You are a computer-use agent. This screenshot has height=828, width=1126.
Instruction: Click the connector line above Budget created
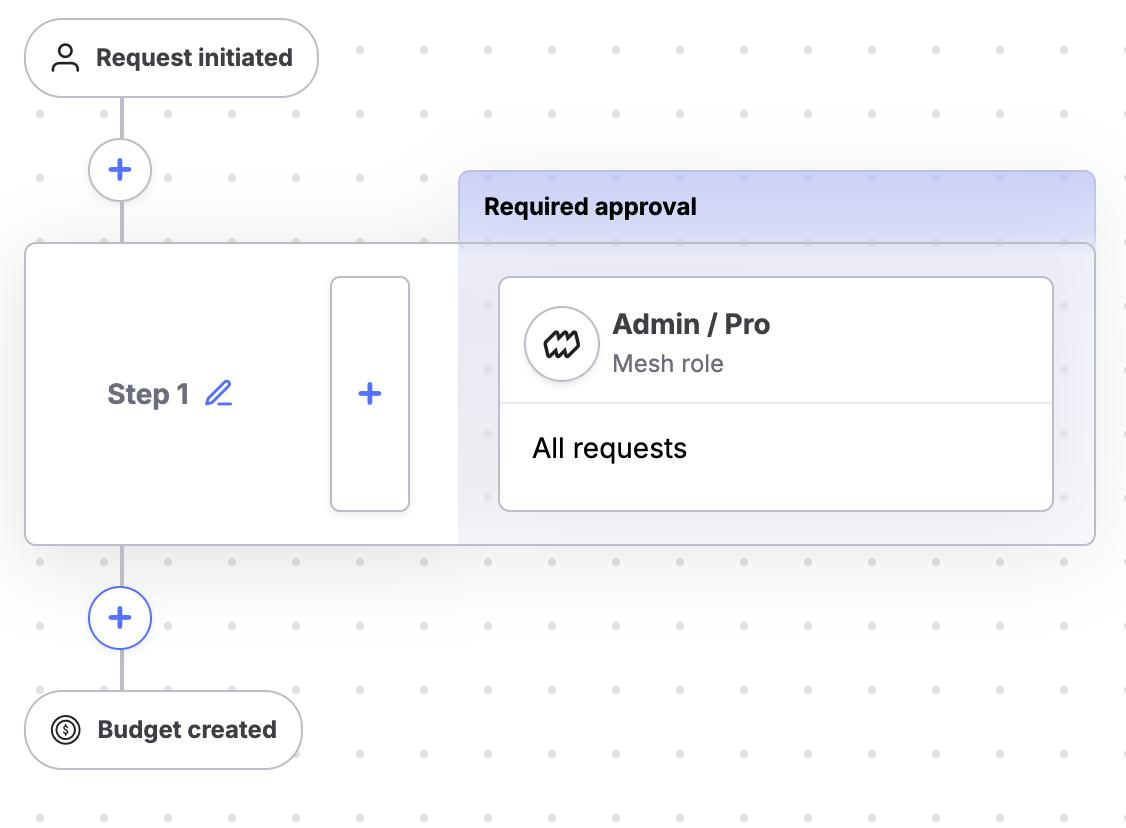121,670
